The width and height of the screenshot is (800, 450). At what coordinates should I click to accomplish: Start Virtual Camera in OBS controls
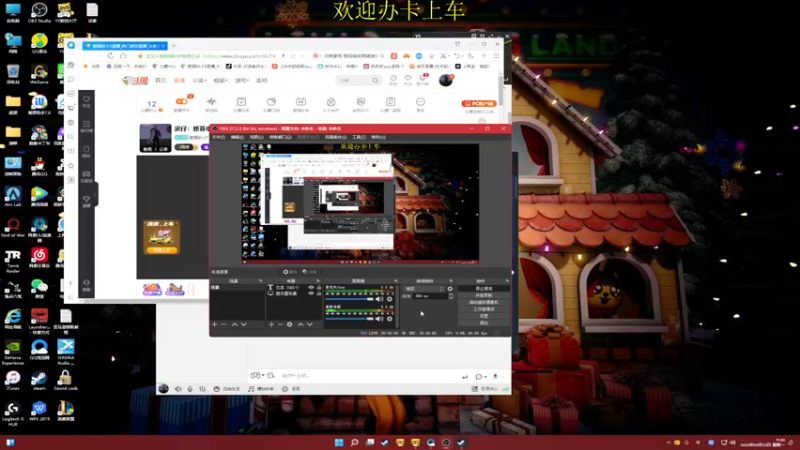tap(484, 302)
